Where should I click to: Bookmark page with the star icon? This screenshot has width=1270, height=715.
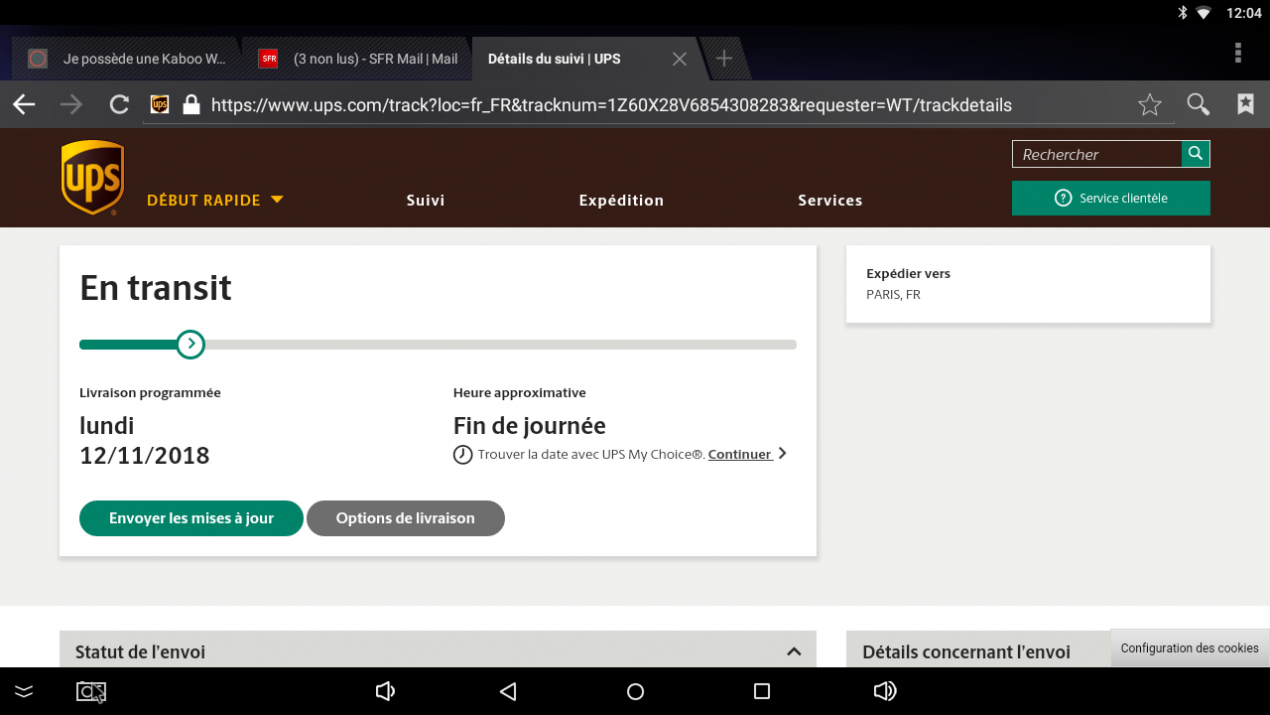coord(1150,105)
